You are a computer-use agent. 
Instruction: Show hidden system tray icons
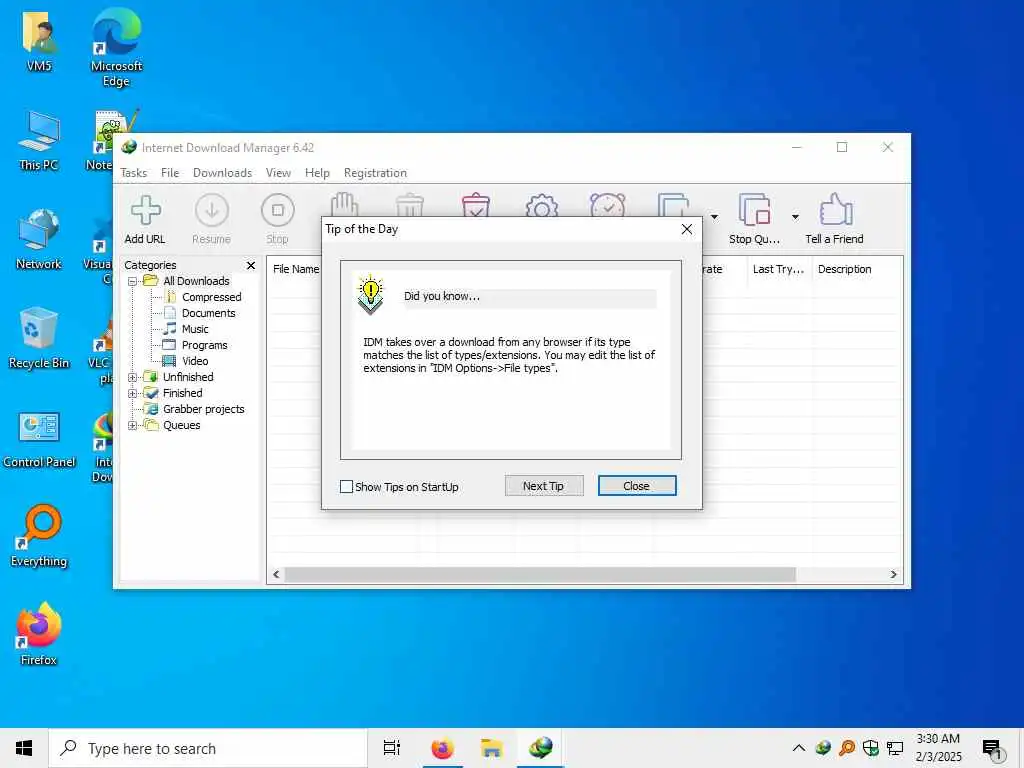[x=798, y=748]
